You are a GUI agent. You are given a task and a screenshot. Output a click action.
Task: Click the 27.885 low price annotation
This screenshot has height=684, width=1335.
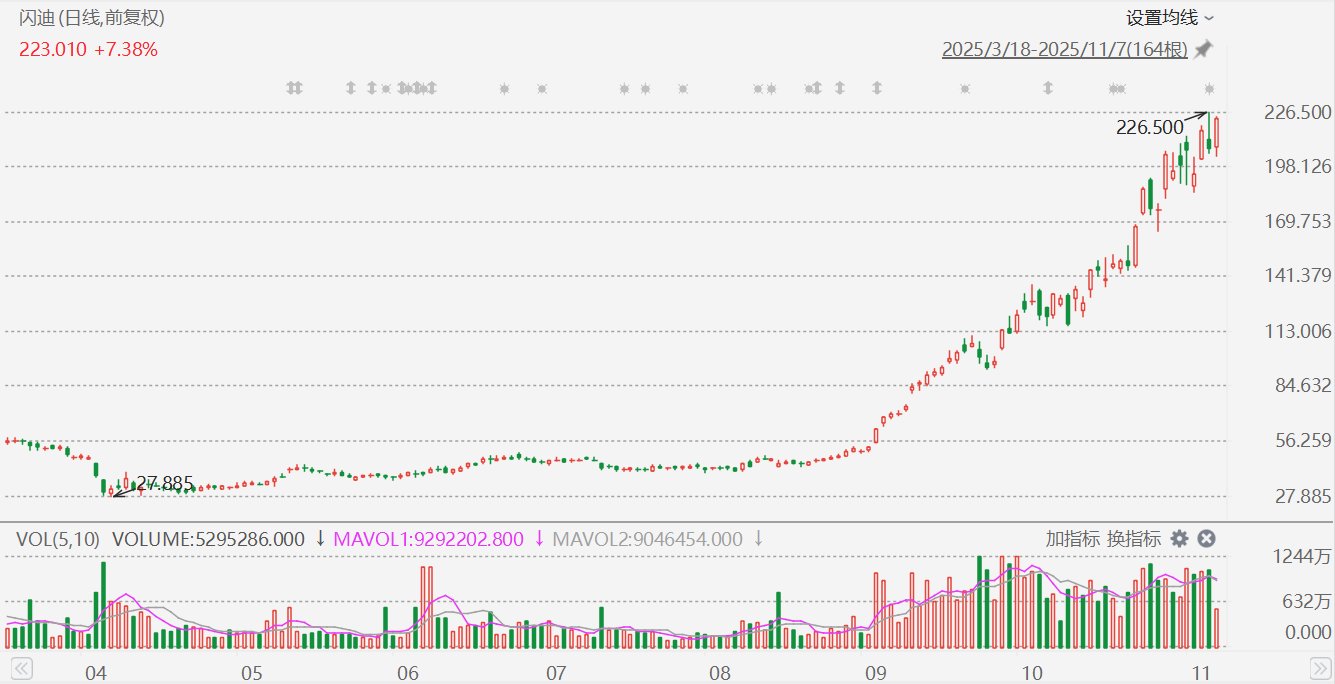(x=165, y=482)
